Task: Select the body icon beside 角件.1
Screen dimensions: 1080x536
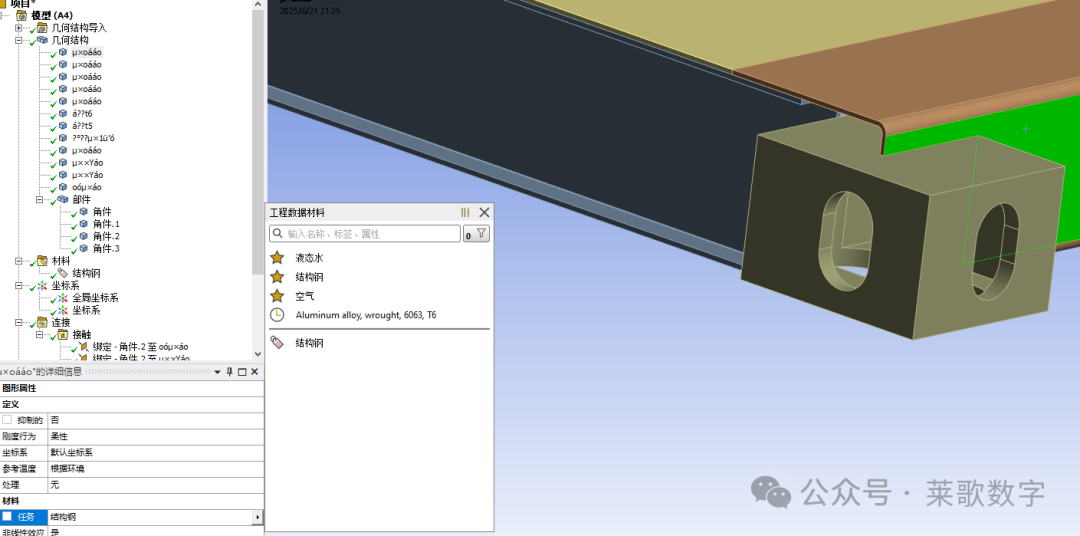Action: point(83,224)
